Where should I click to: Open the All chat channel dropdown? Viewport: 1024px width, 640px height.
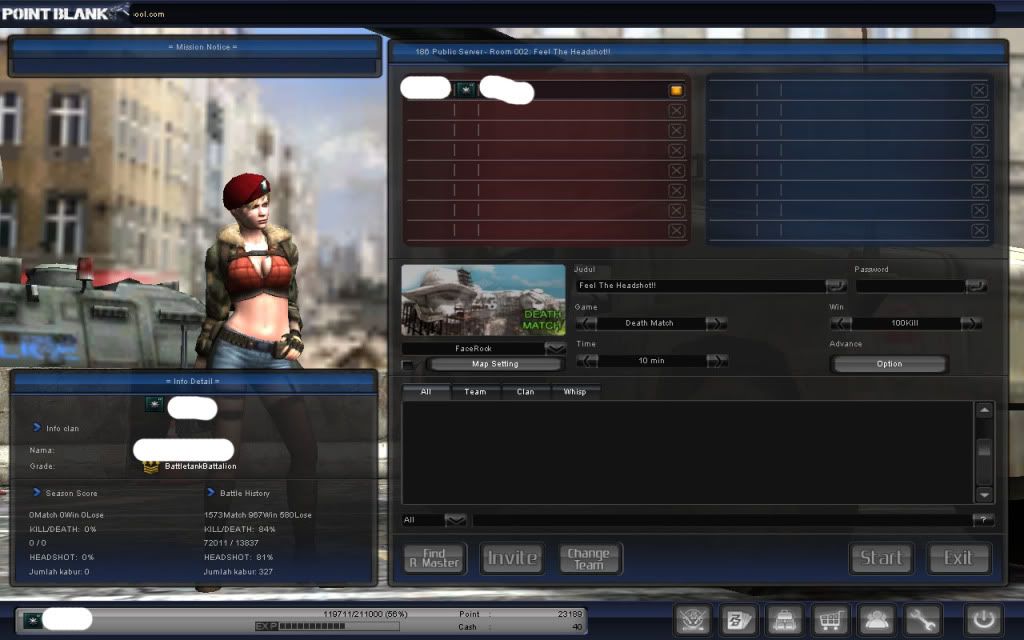tap(455, 520)
